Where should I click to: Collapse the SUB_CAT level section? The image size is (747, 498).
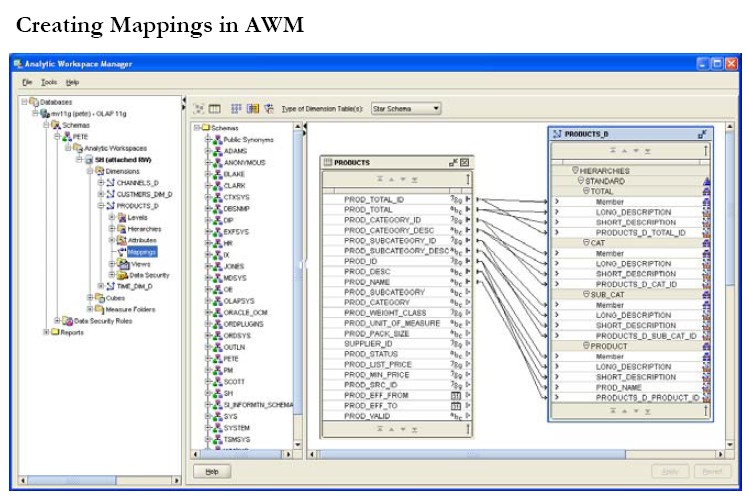[x=587, y=294]
